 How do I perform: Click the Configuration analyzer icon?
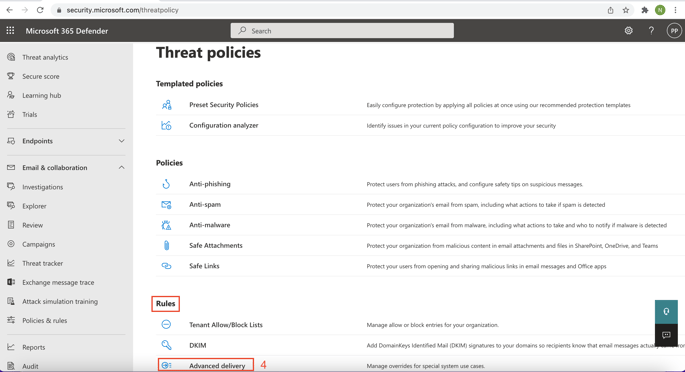coord(166,125)
